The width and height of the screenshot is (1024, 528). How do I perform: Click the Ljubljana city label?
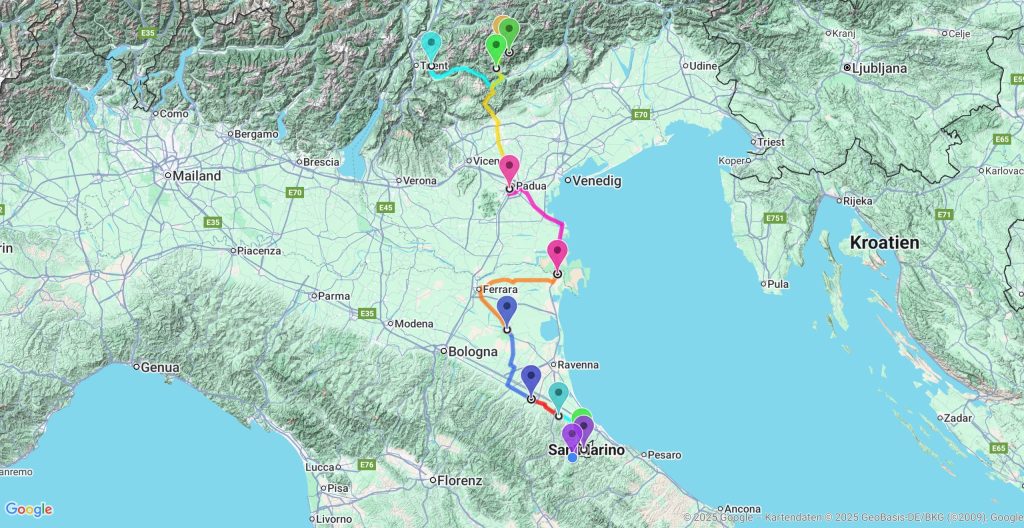[x=876, y=68]
